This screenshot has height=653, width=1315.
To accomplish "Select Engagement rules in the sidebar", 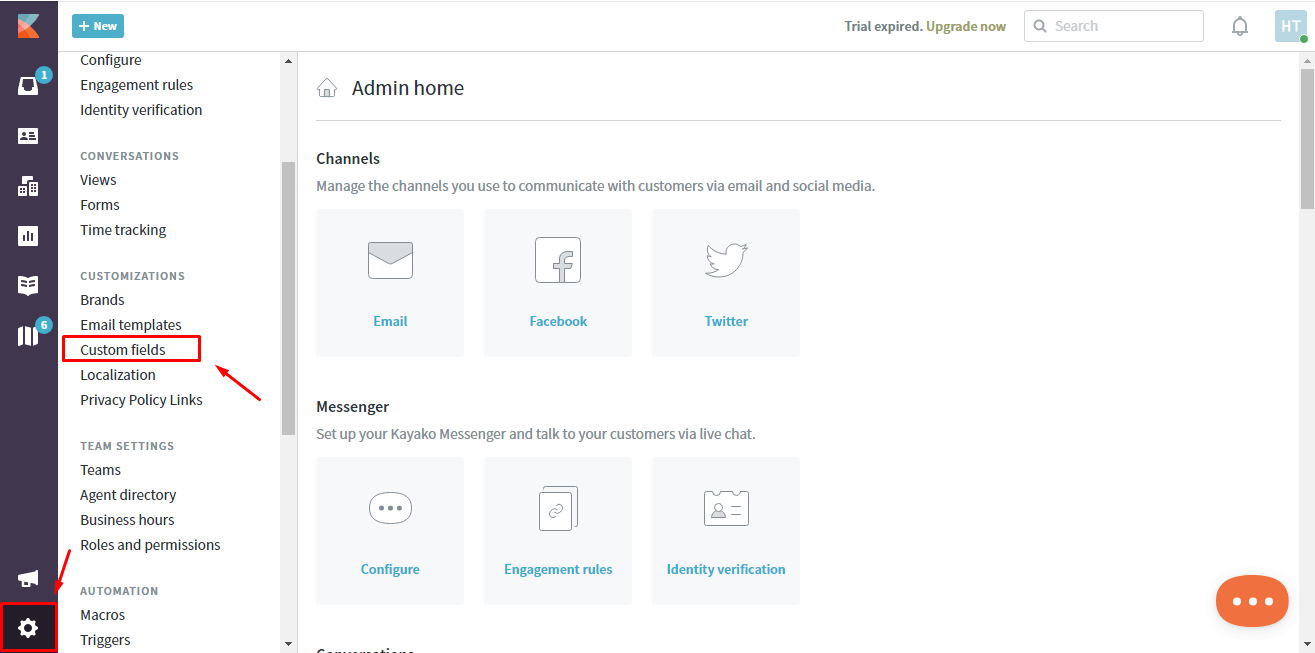I will pyautogui.click(x=137, y=85).
